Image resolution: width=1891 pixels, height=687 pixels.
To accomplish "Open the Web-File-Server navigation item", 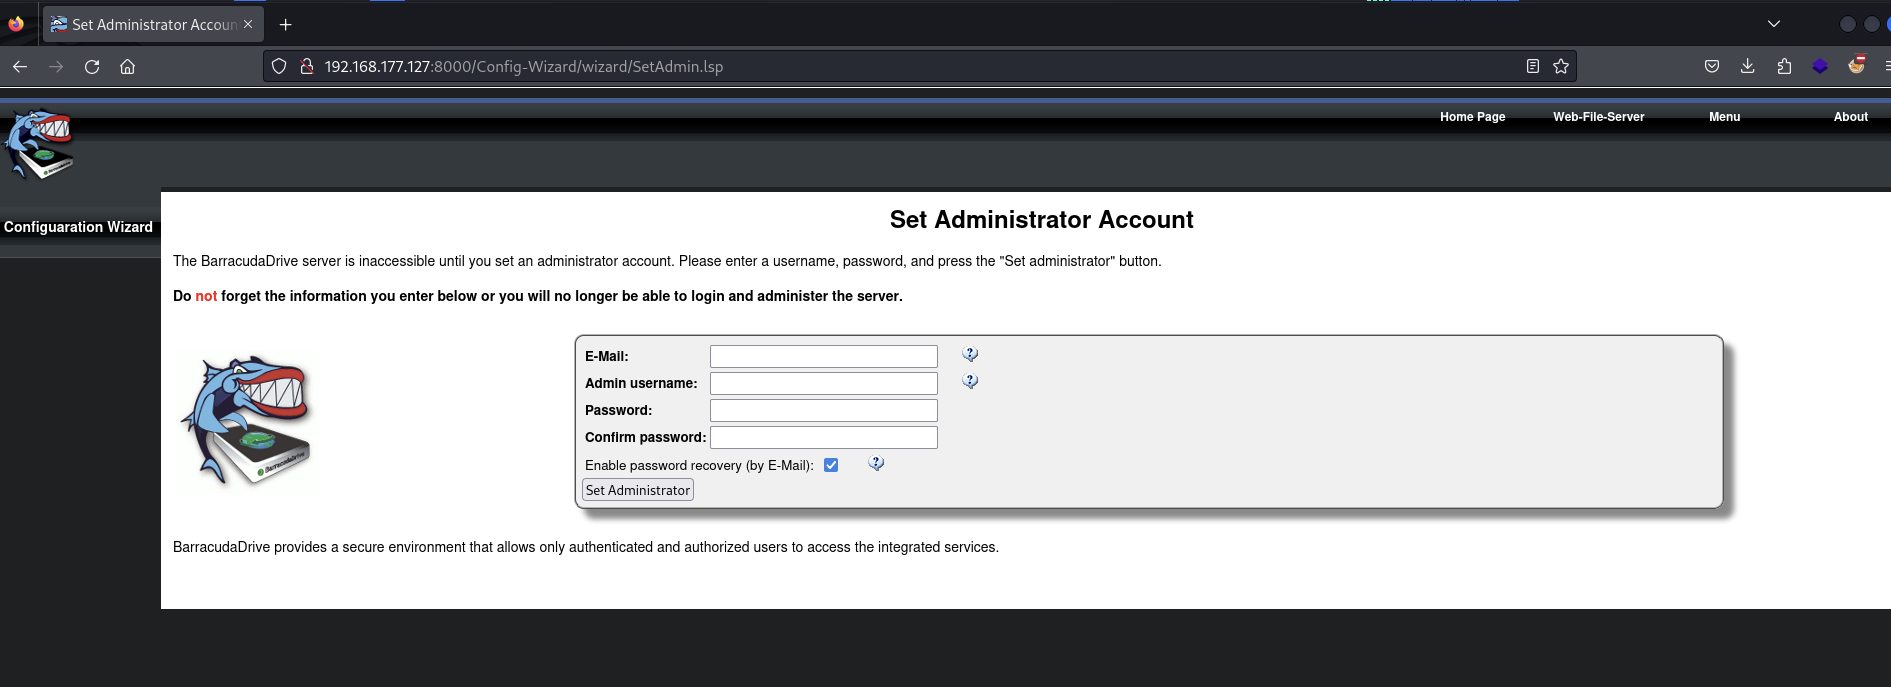I will pyautogui.click(x=1598, y=117).
